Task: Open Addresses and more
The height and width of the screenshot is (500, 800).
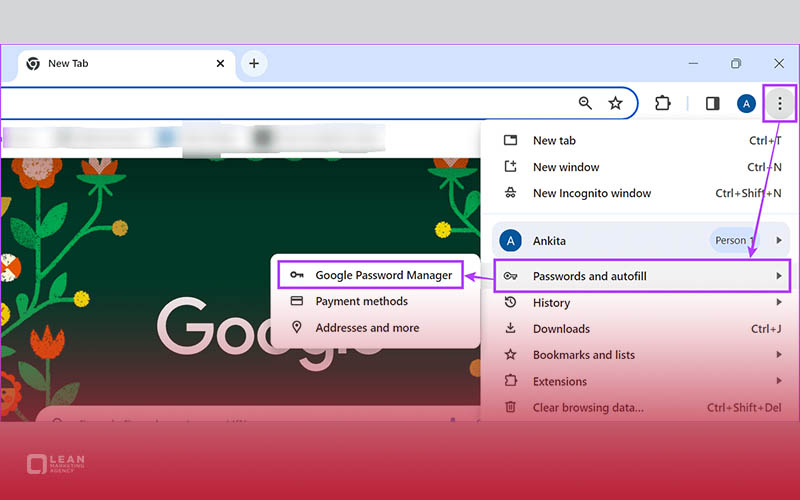Action: click(x=366, y=327)
